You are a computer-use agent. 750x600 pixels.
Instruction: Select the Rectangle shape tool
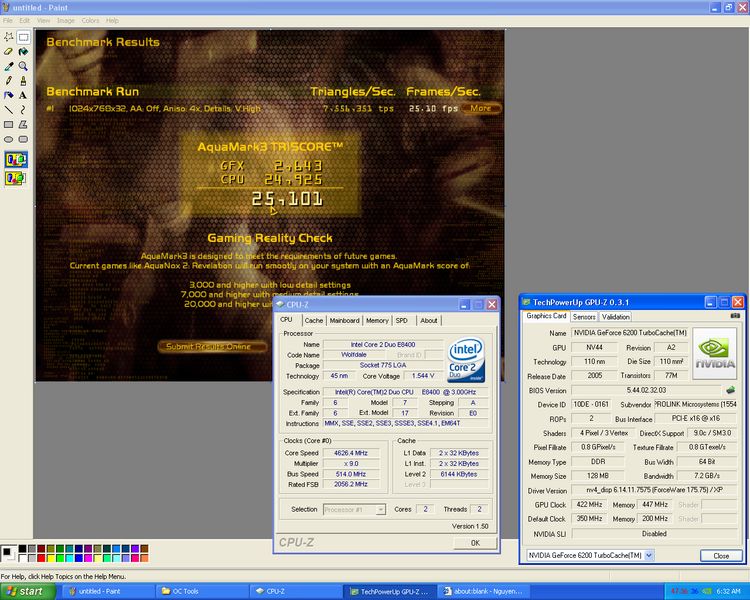point(9,124)
